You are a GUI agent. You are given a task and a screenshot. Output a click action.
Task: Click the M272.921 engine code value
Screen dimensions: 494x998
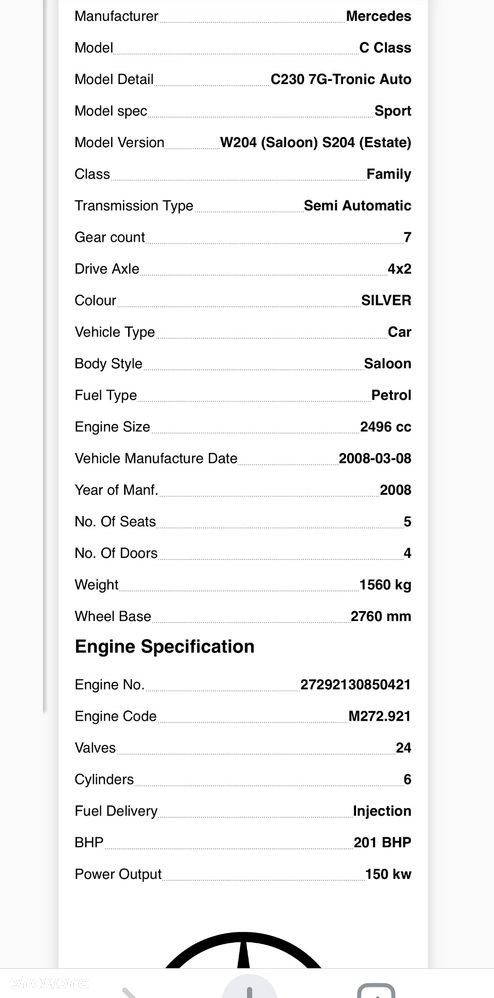click(379, 716)
